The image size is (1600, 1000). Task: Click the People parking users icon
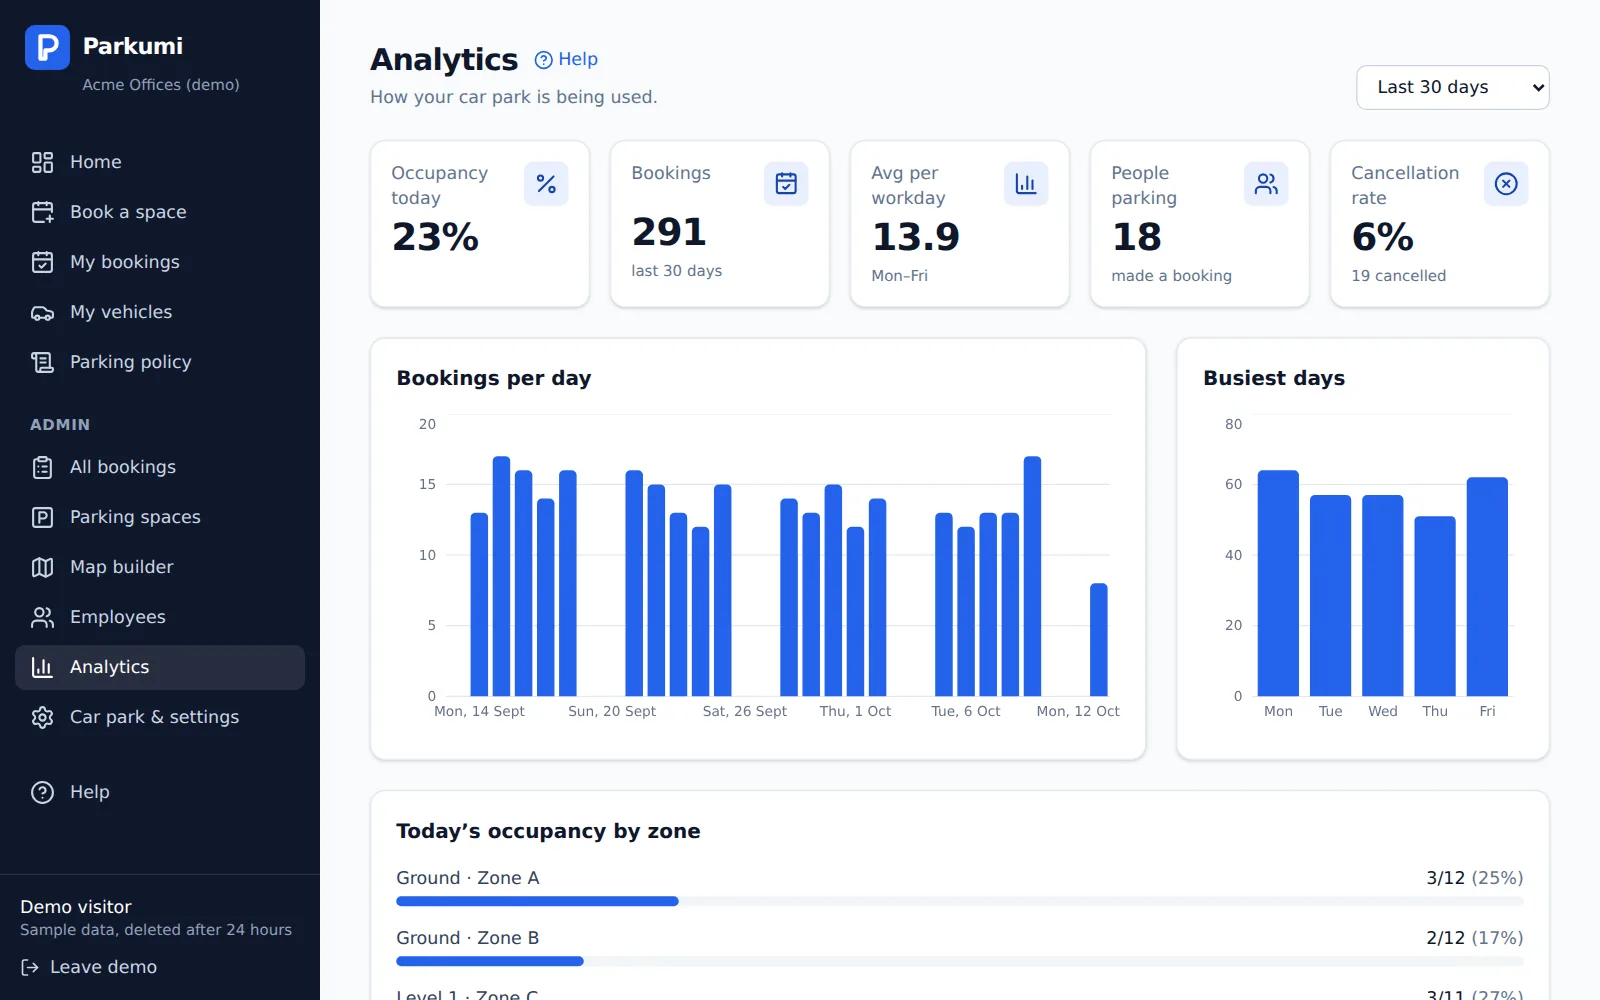tap(1266, 184)
